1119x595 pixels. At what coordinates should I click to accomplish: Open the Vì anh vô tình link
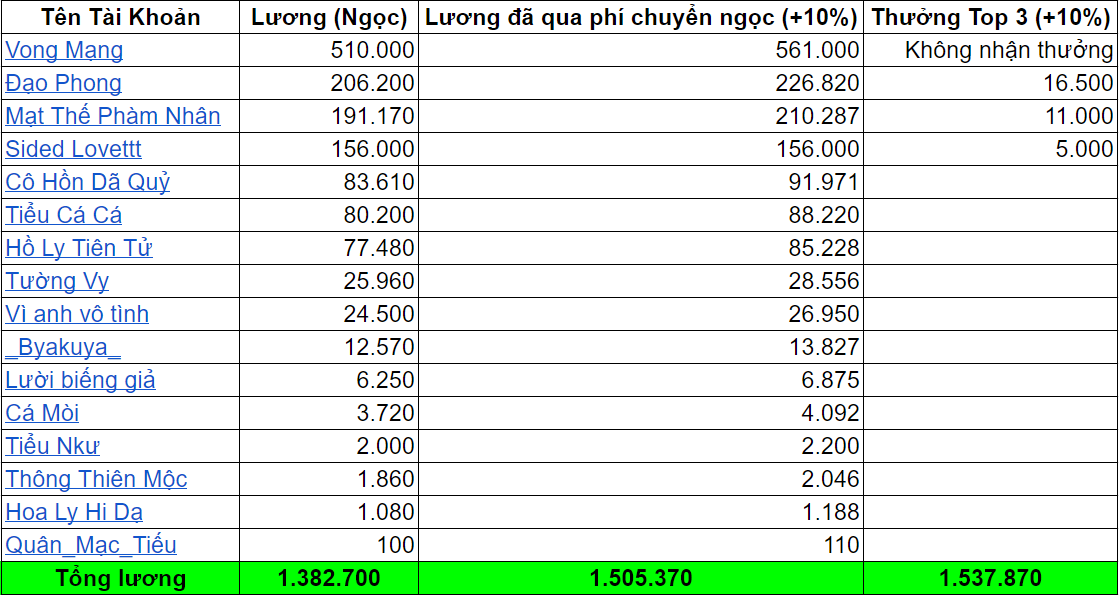point(75,314)
